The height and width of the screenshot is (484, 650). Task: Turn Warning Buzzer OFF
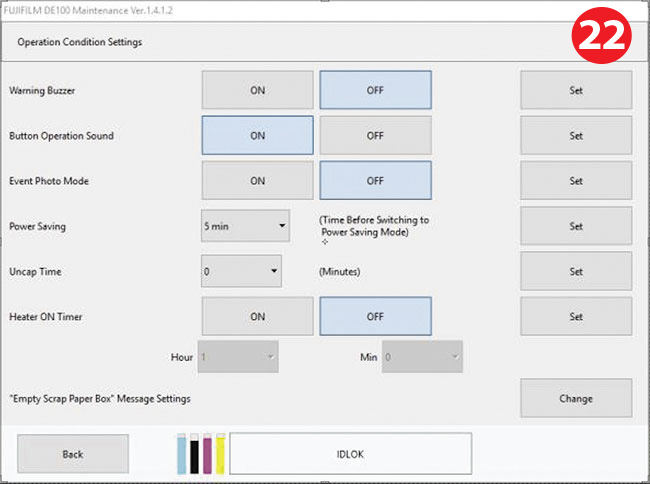point(375,90)
